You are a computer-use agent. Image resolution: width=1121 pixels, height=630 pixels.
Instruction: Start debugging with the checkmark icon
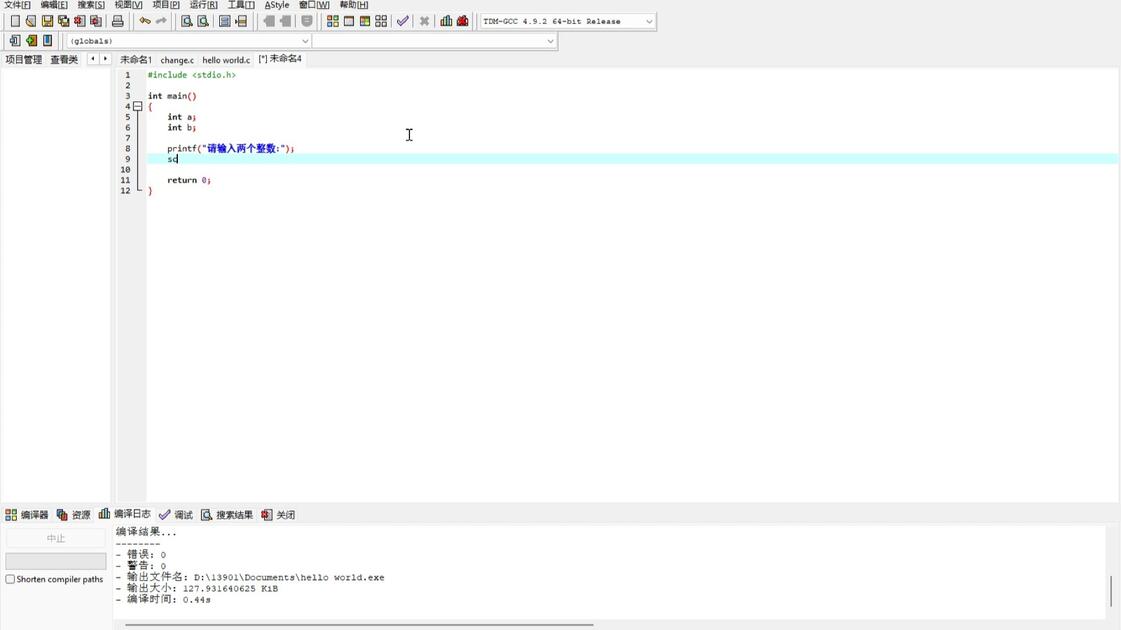403,21
